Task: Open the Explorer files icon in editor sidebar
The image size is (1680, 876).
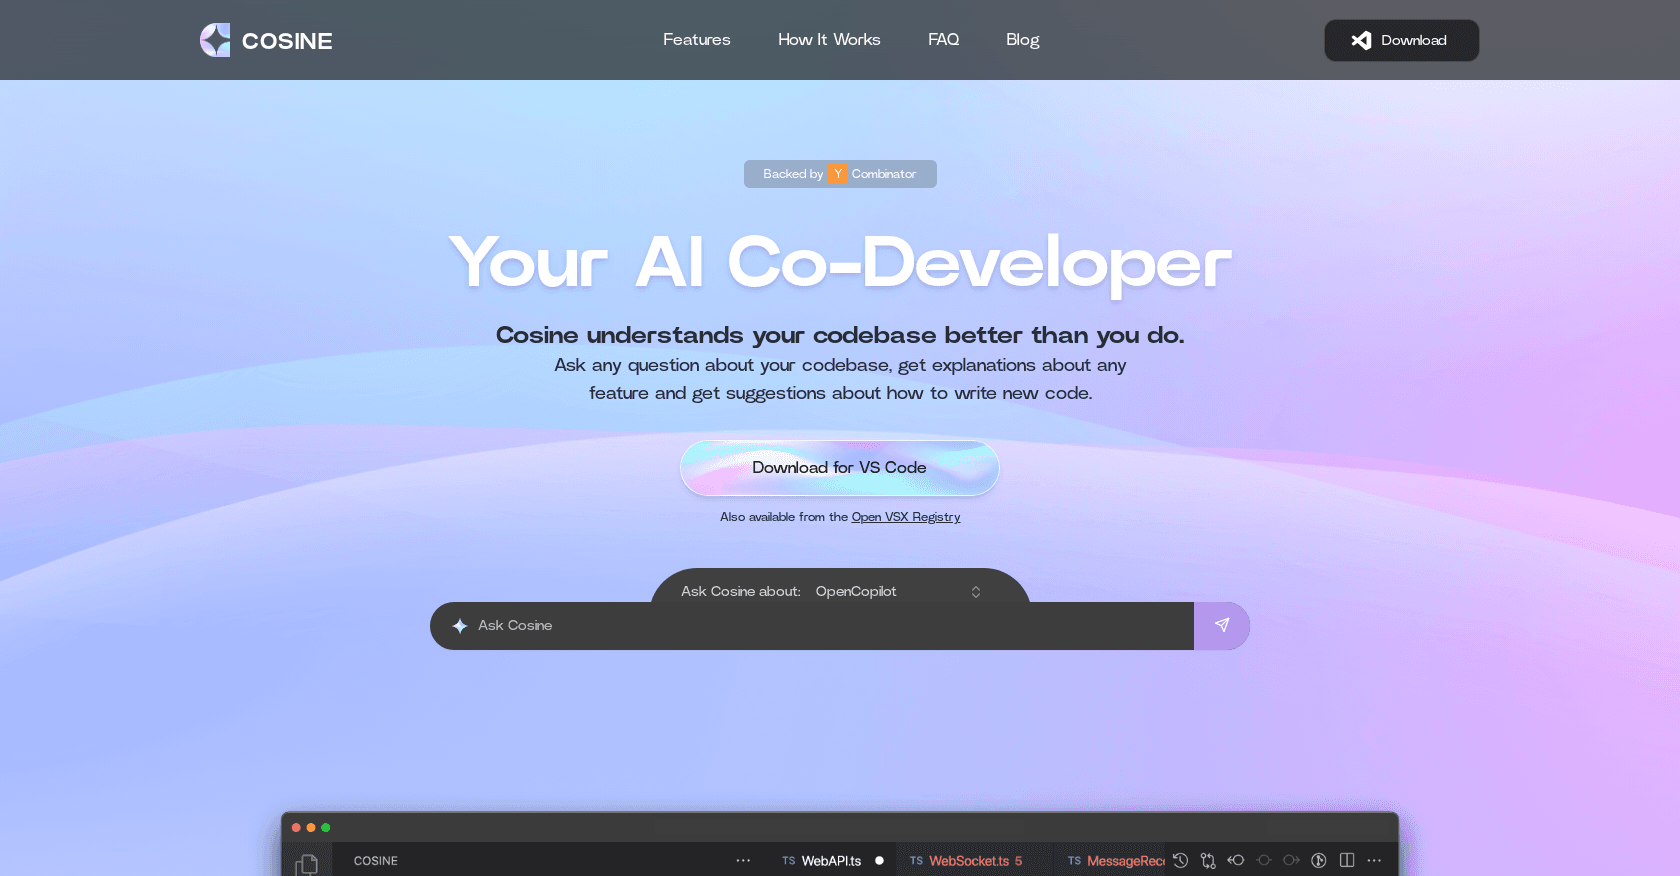Action: [307, 864]
